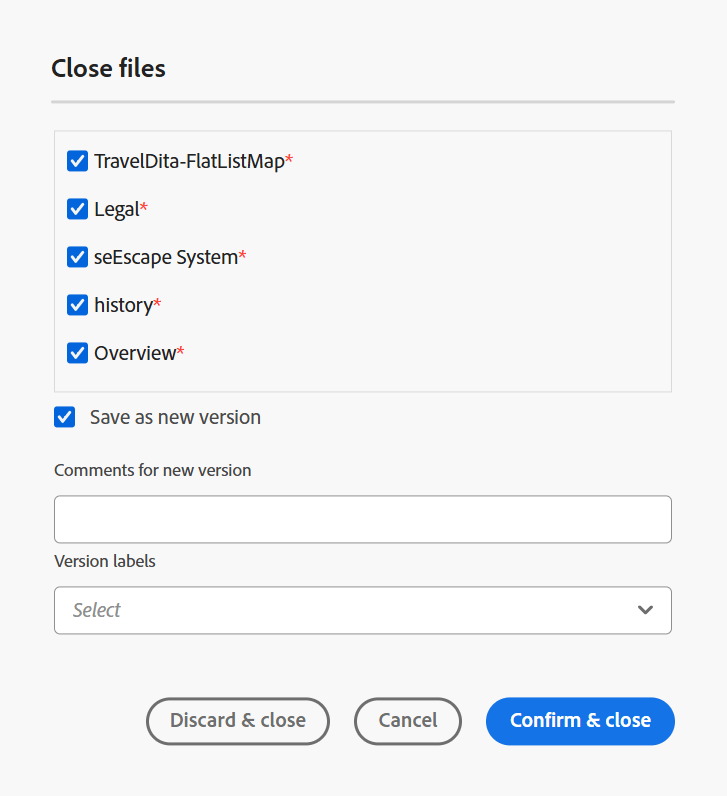The image size is (727, 796).
Task: Click the Overview file name text
Action: pos(135,353)
